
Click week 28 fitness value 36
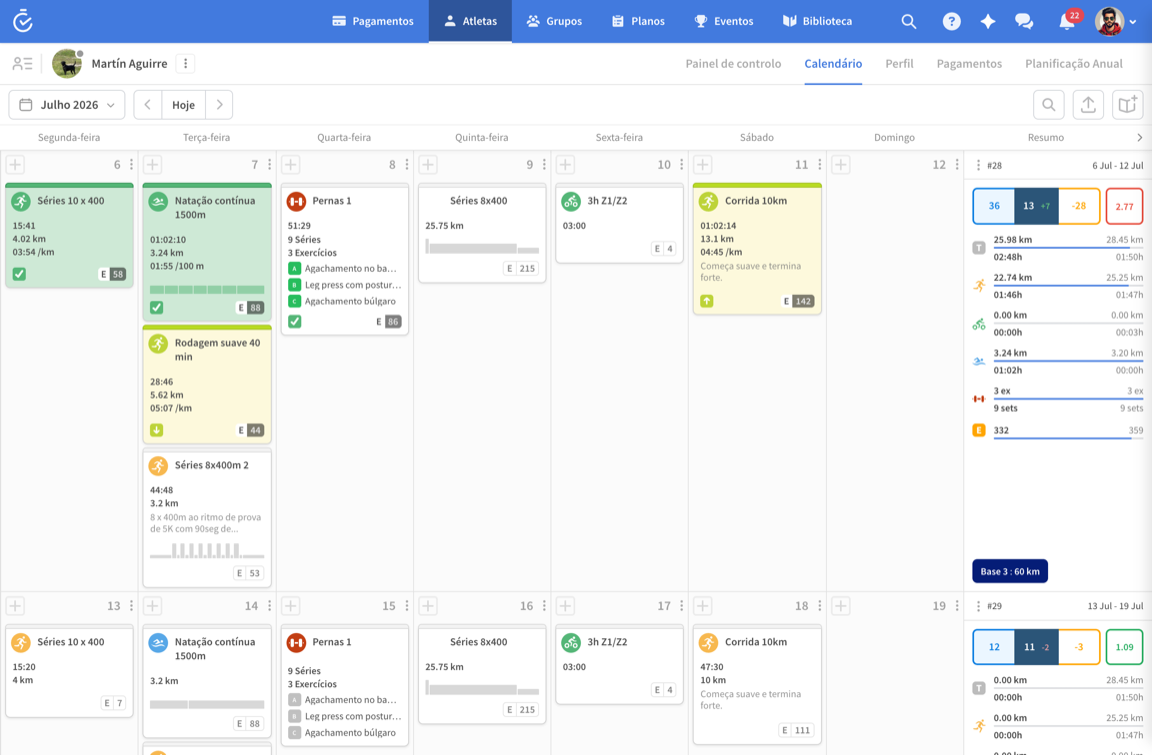click(x=994, y=206)
